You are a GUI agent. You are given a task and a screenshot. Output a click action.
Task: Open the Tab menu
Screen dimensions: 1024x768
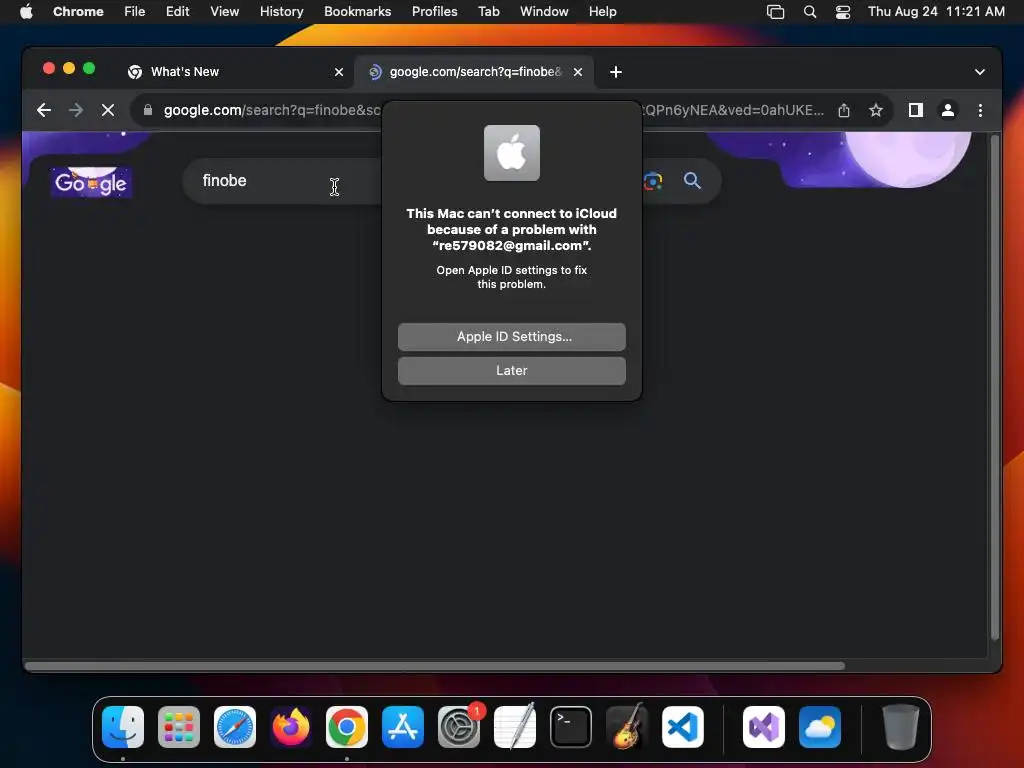pyautogui.click(x=488, y=11)
